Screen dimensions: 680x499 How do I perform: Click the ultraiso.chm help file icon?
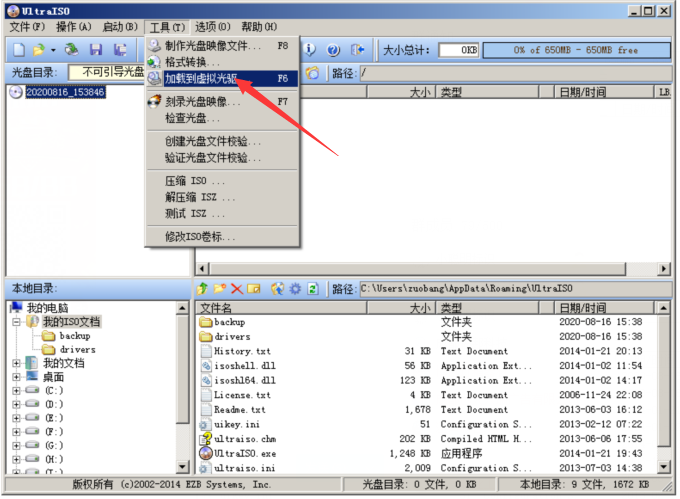[x=205, y=439]
